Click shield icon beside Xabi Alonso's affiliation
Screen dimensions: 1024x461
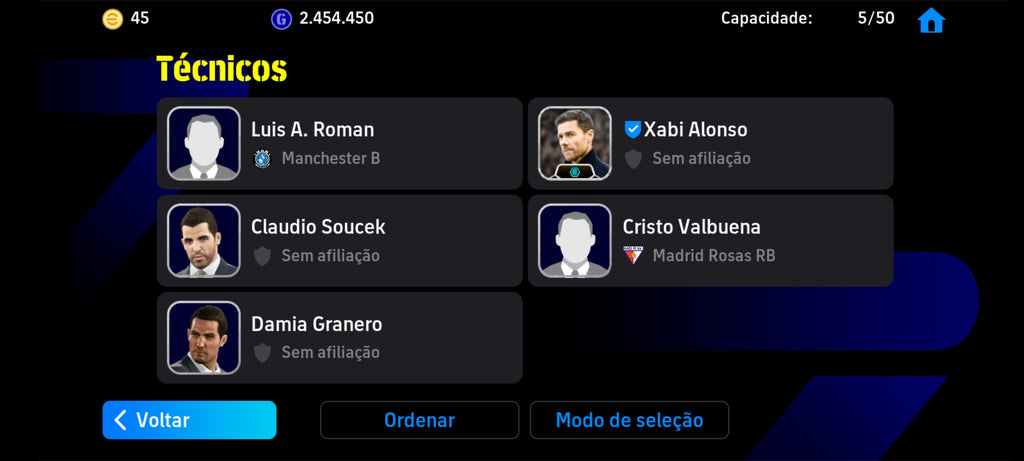[x=633, y=159]
